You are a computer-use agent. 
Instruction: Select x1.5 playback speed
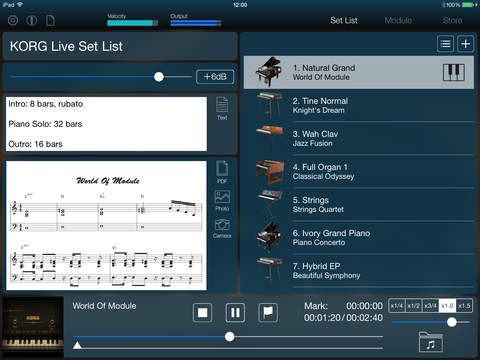pos(464,306)
